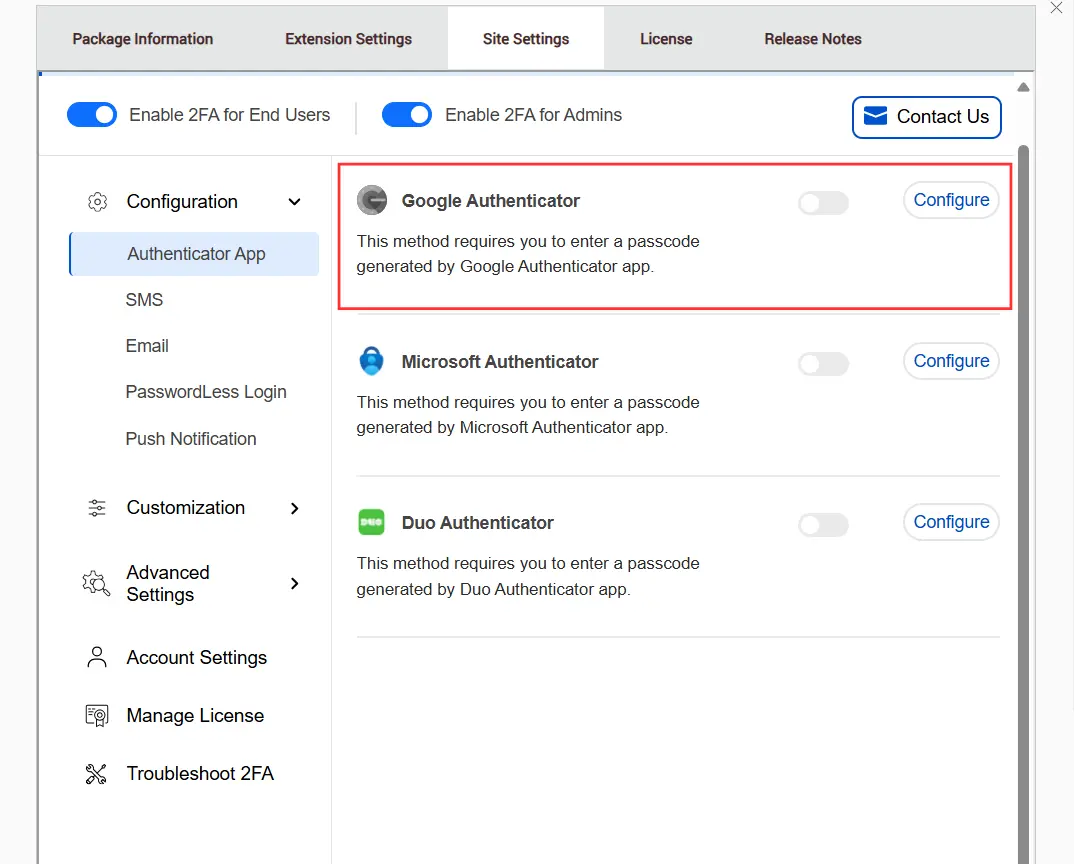Disable the Enable 2FA for End Users toggle

92,115
